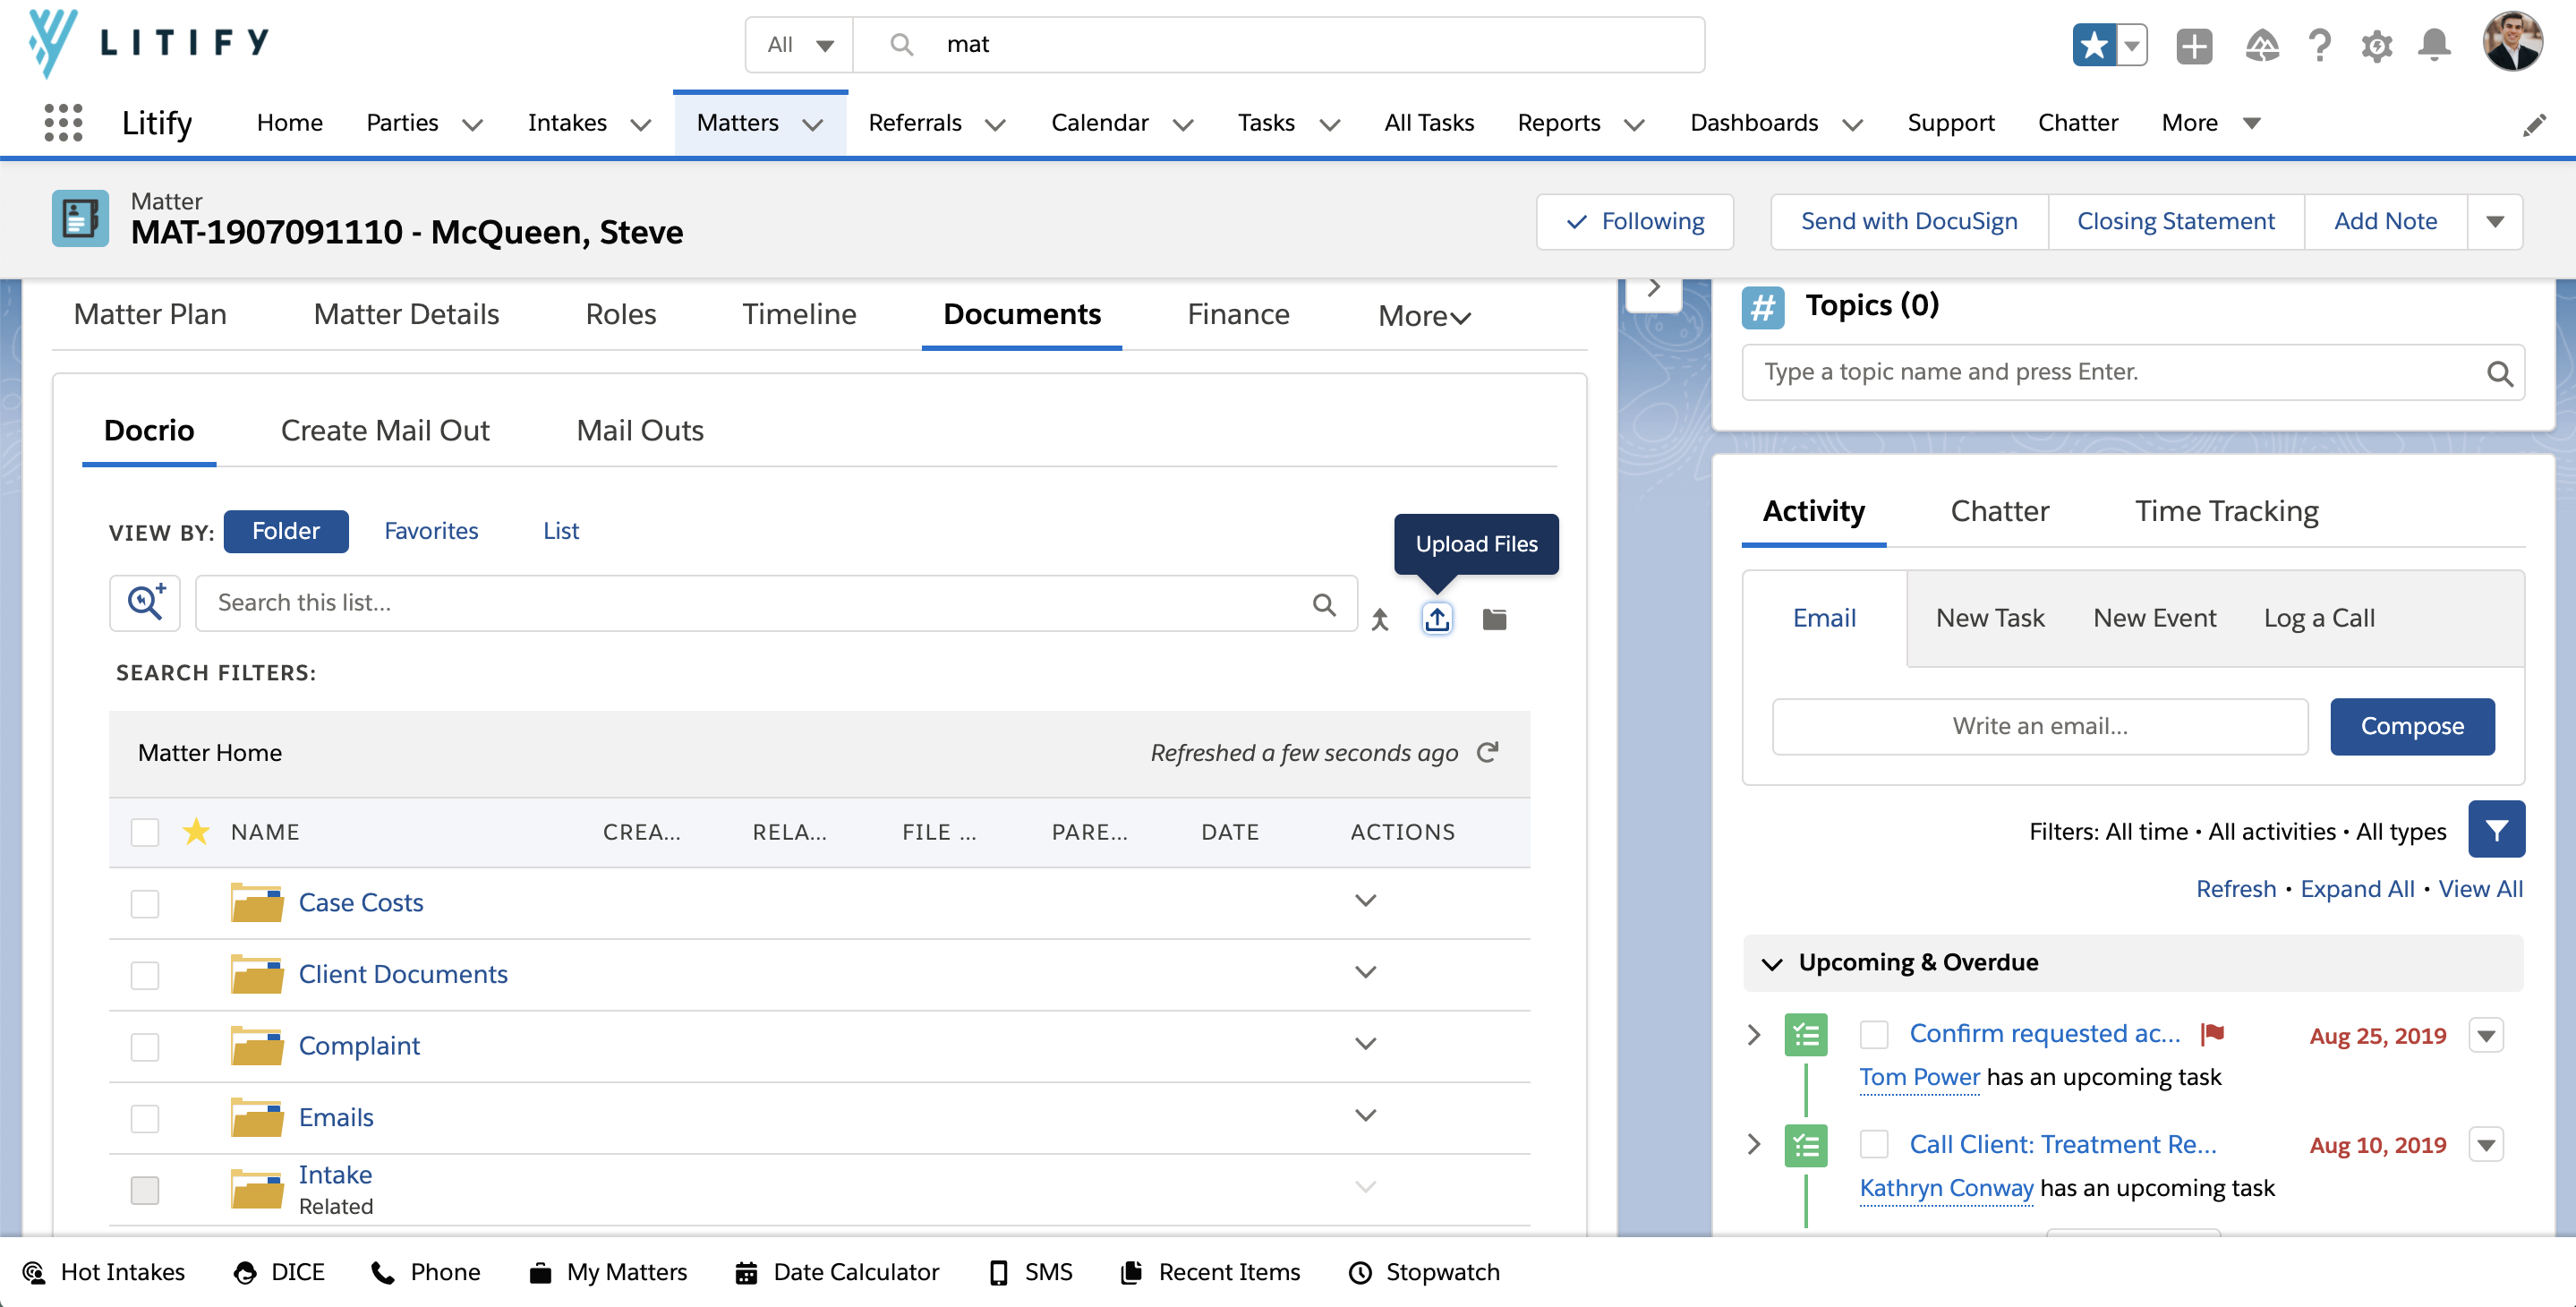Mark 'Call Client: Treatment Re...' task complete
This screenshot has width=2576, height=1307.
coord(1874,1144)
